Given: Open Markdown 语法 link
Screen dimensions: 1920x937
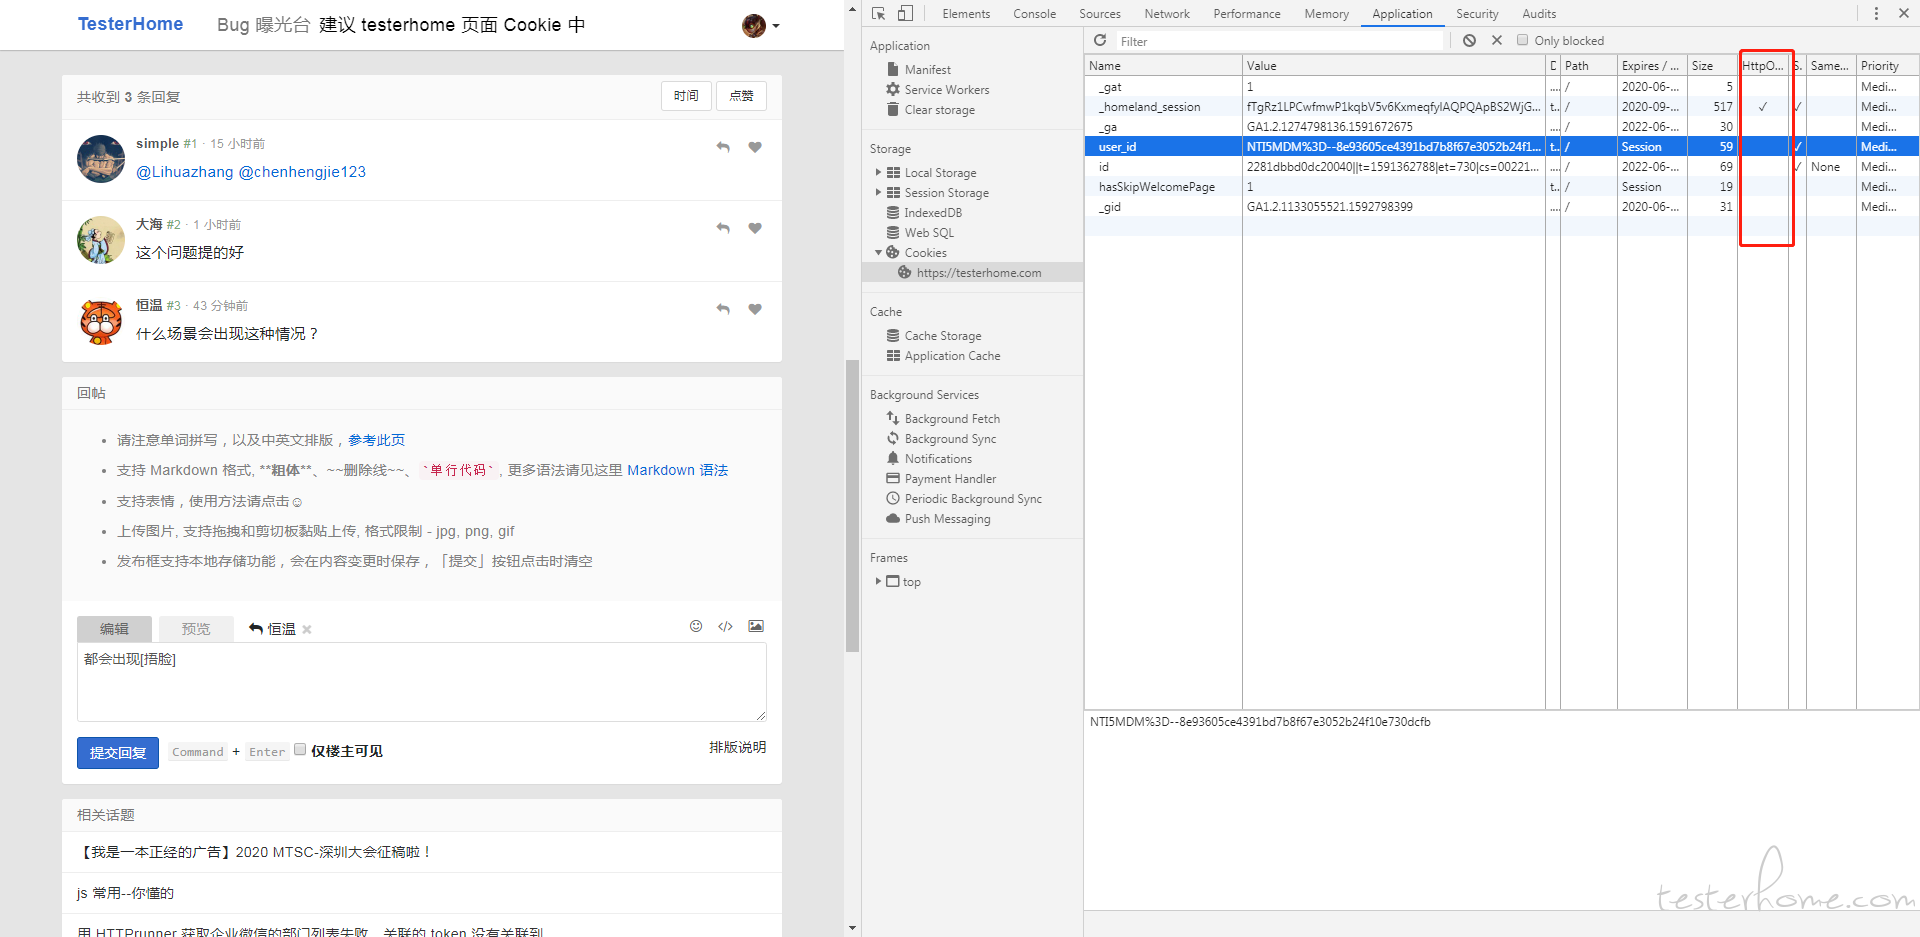Looking at the screenshot, I should 677,470.
